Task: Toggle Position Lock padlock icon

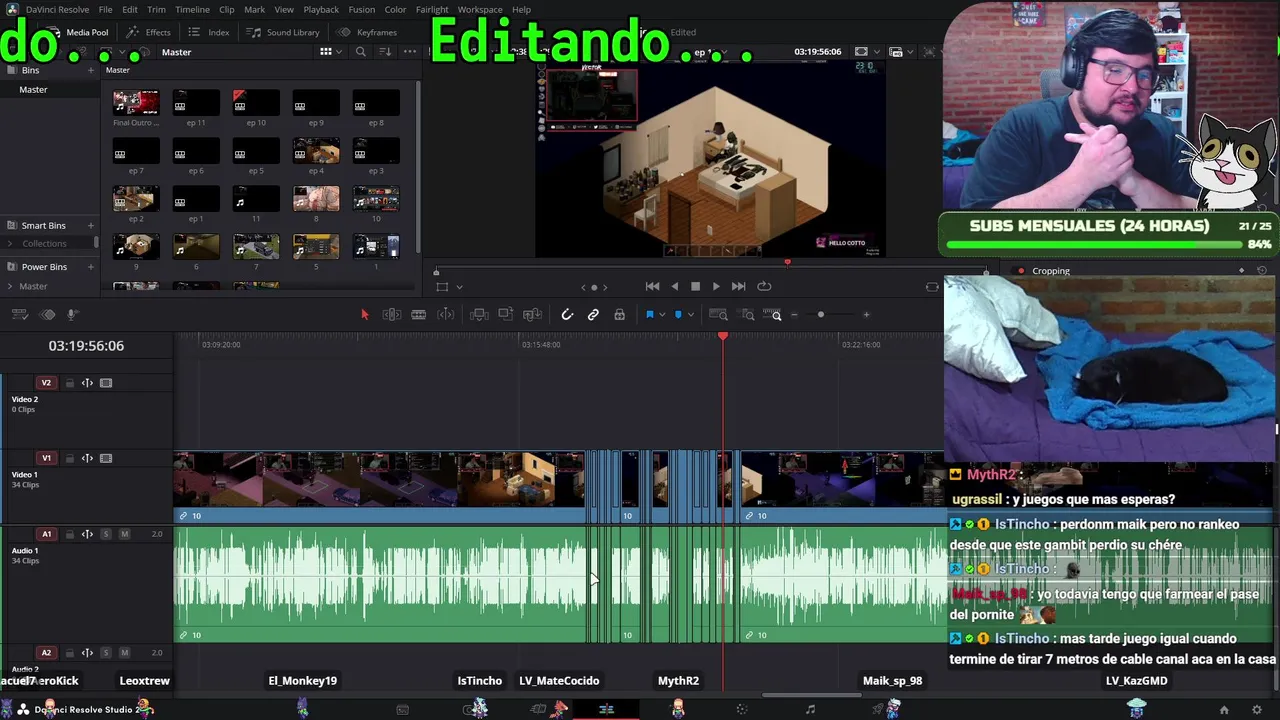Action: pos(619,315)
